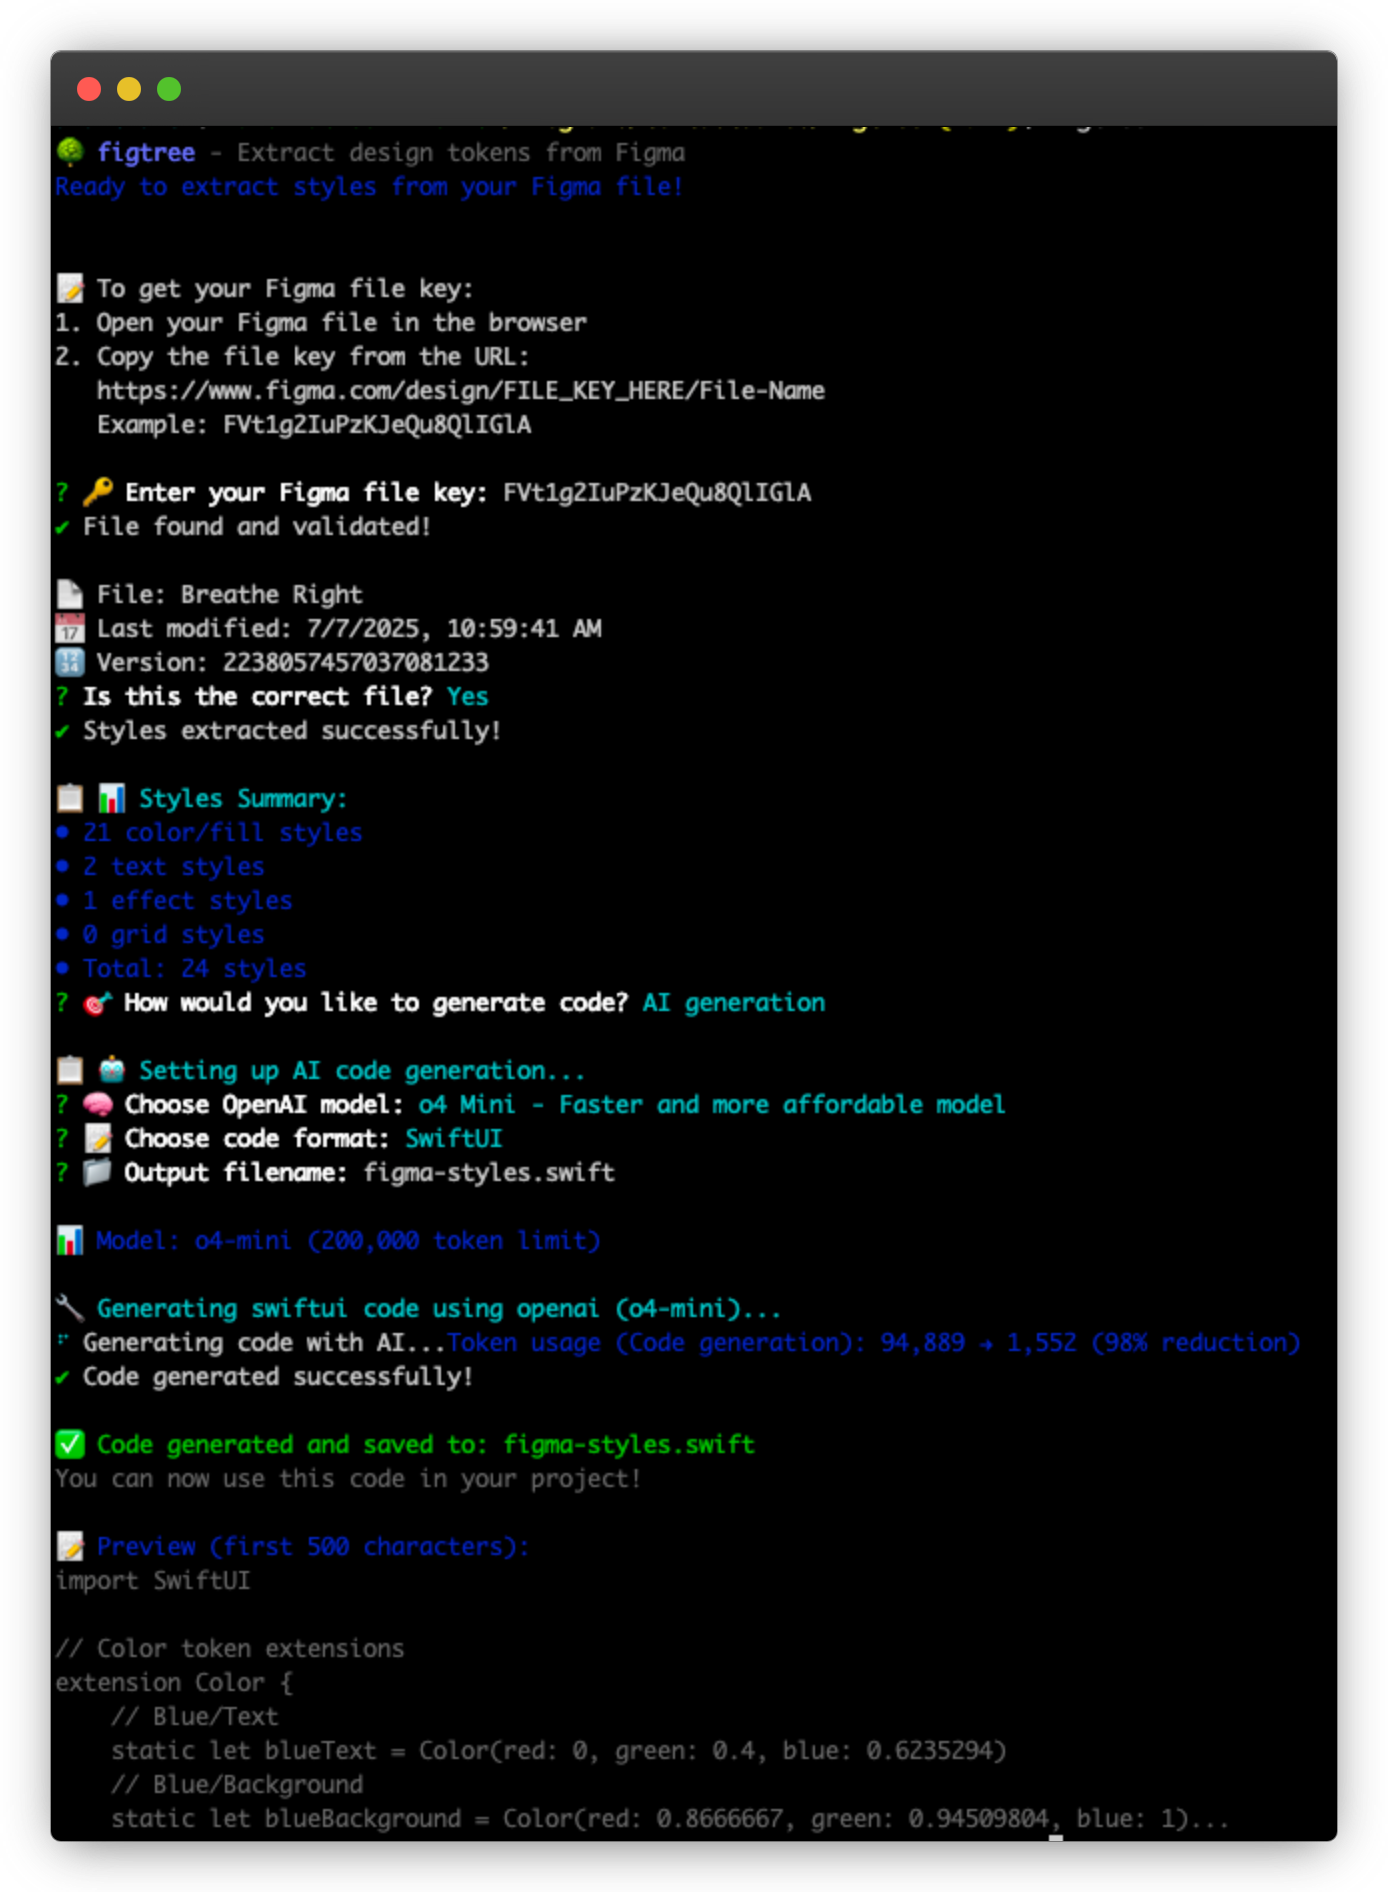The image size is (1388, 1892).
Task: Click the output filename 'figma-styles.swift' answer
Action: pos(489,1172)
